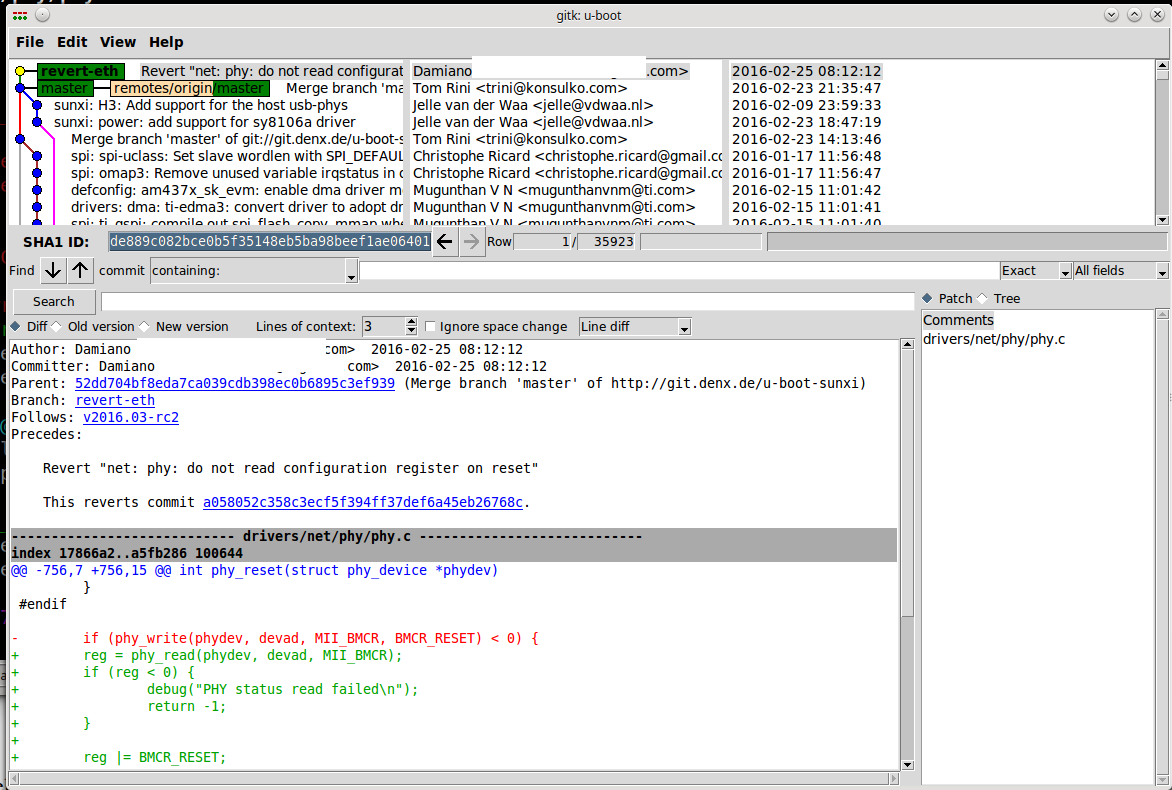The image size is (1172, 790).
Task: Select the commit dated 2016-02-23 14:13:46
Action: pos(806,139)
